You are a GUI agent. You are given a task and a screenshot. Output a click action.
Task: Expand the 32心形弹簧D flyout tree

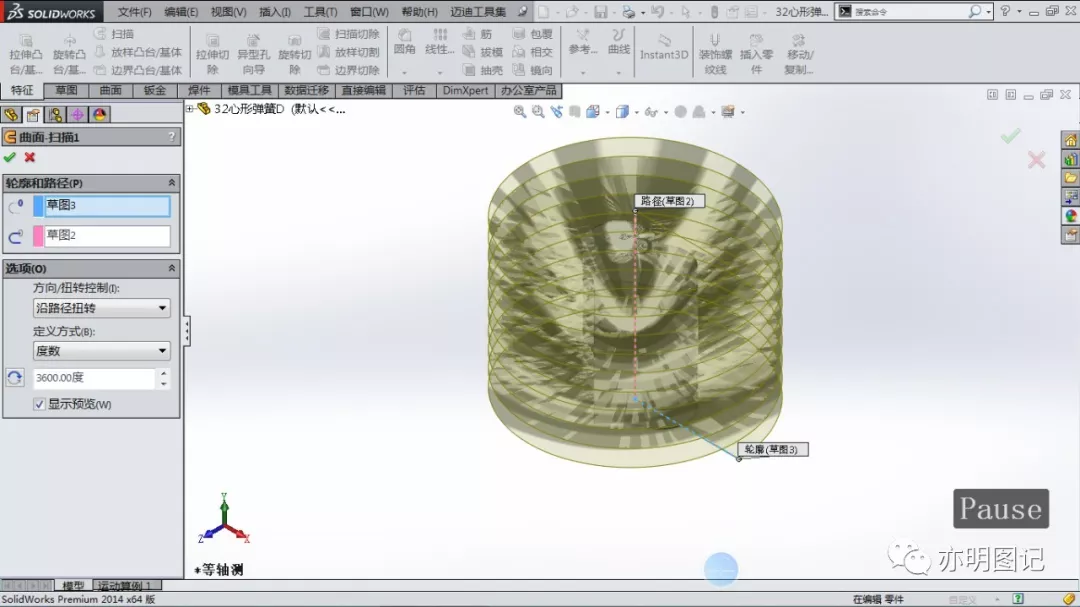[x=190, y=109]
